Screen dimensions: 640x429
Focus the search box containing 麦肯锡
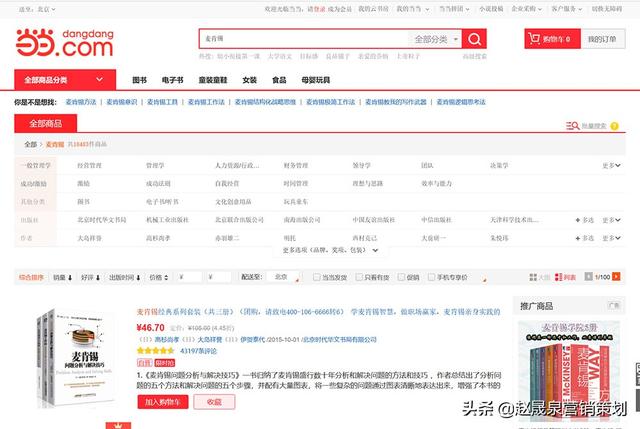point(304,39)
